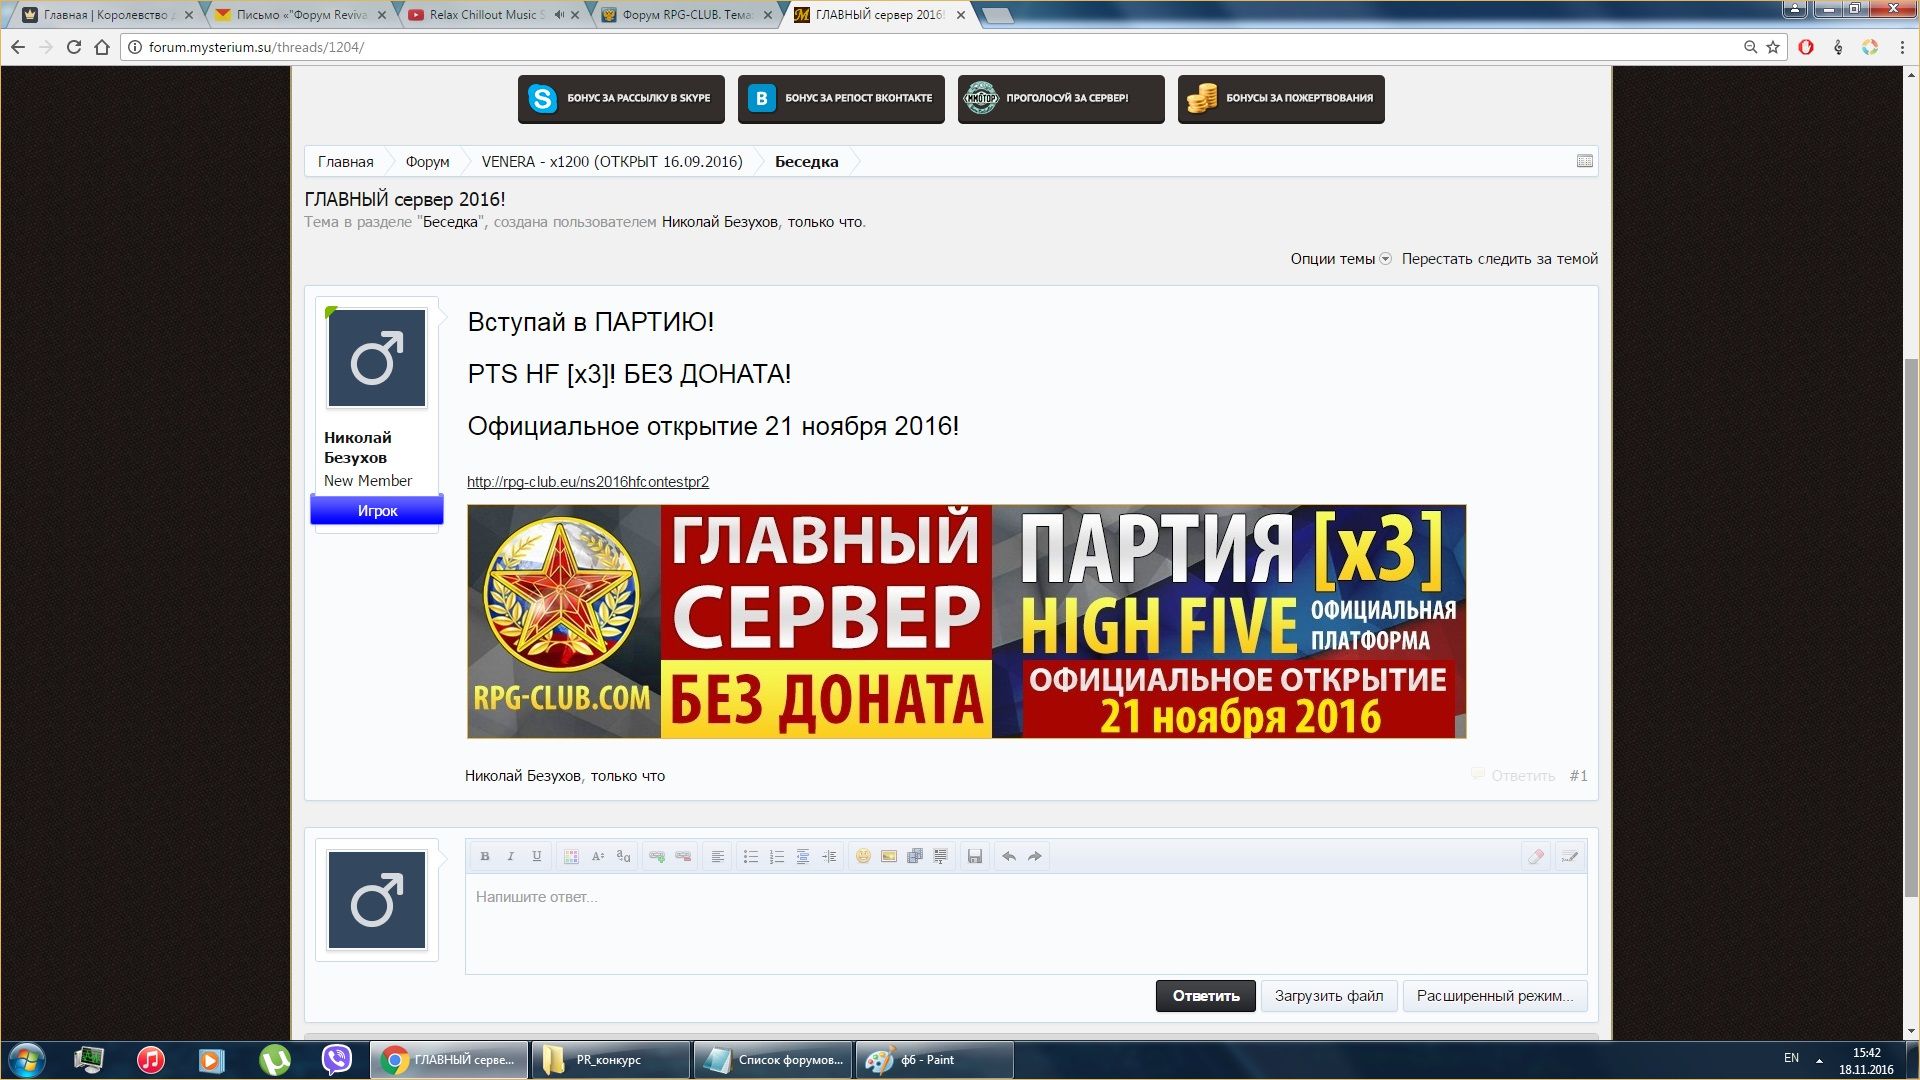Click the undo arrow in editor
This screenshot has height=1080, width=1920.
pyautogui.click(x=1009, y=856)
